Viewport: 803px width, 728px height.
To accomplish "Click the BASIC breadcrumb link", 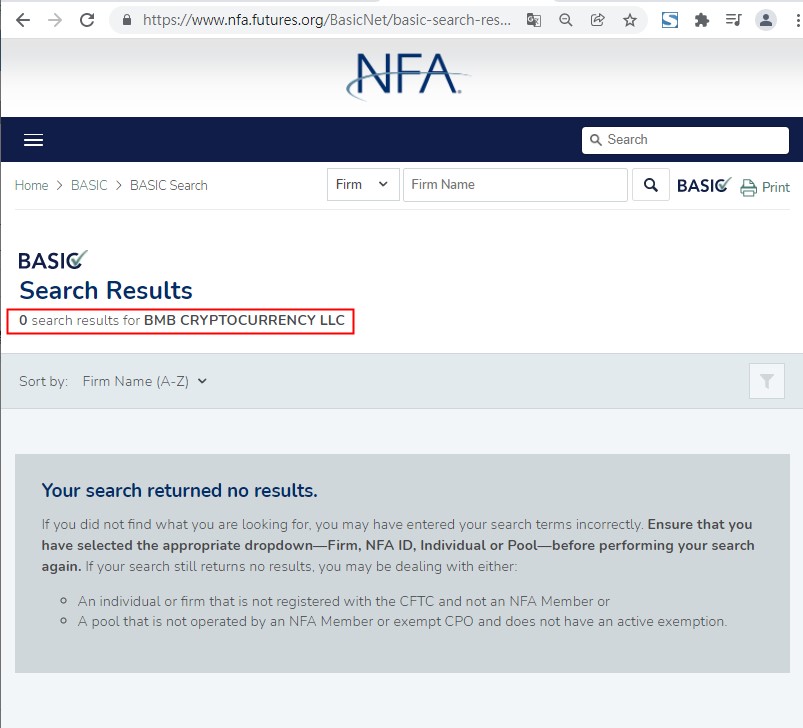I will pos(89,185).
